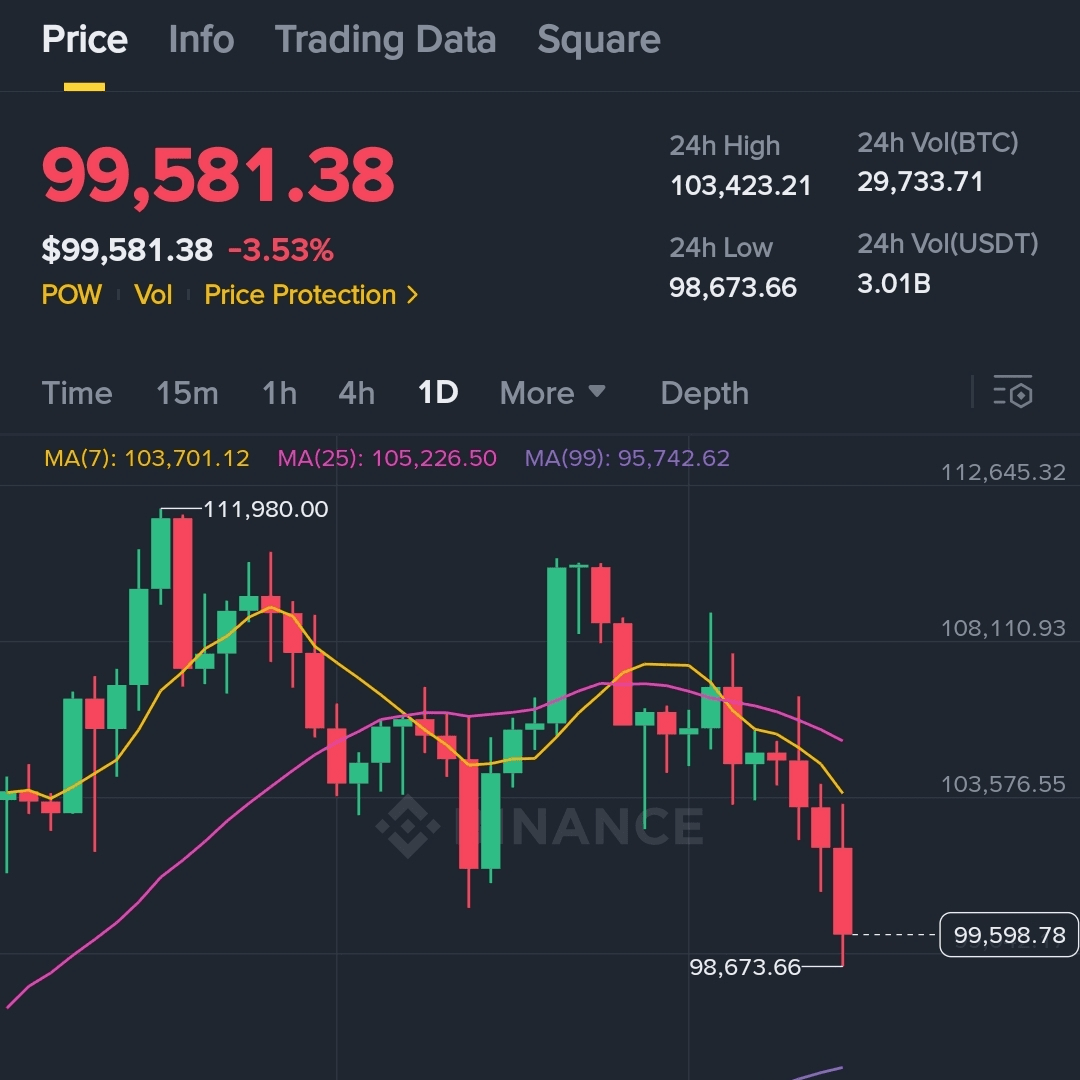Image resolution: width=1080 pixels, height=1080 pixels.
Task: Go to the Square tab
Action: 598,40
